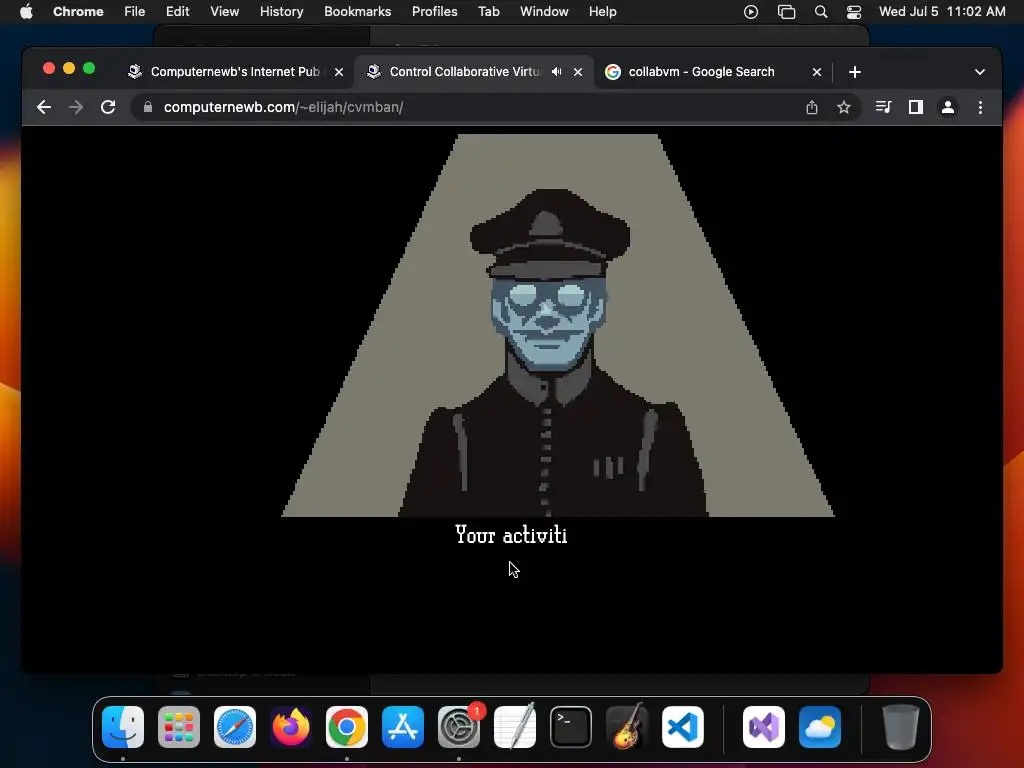Open the Window menu

point(544,12)
